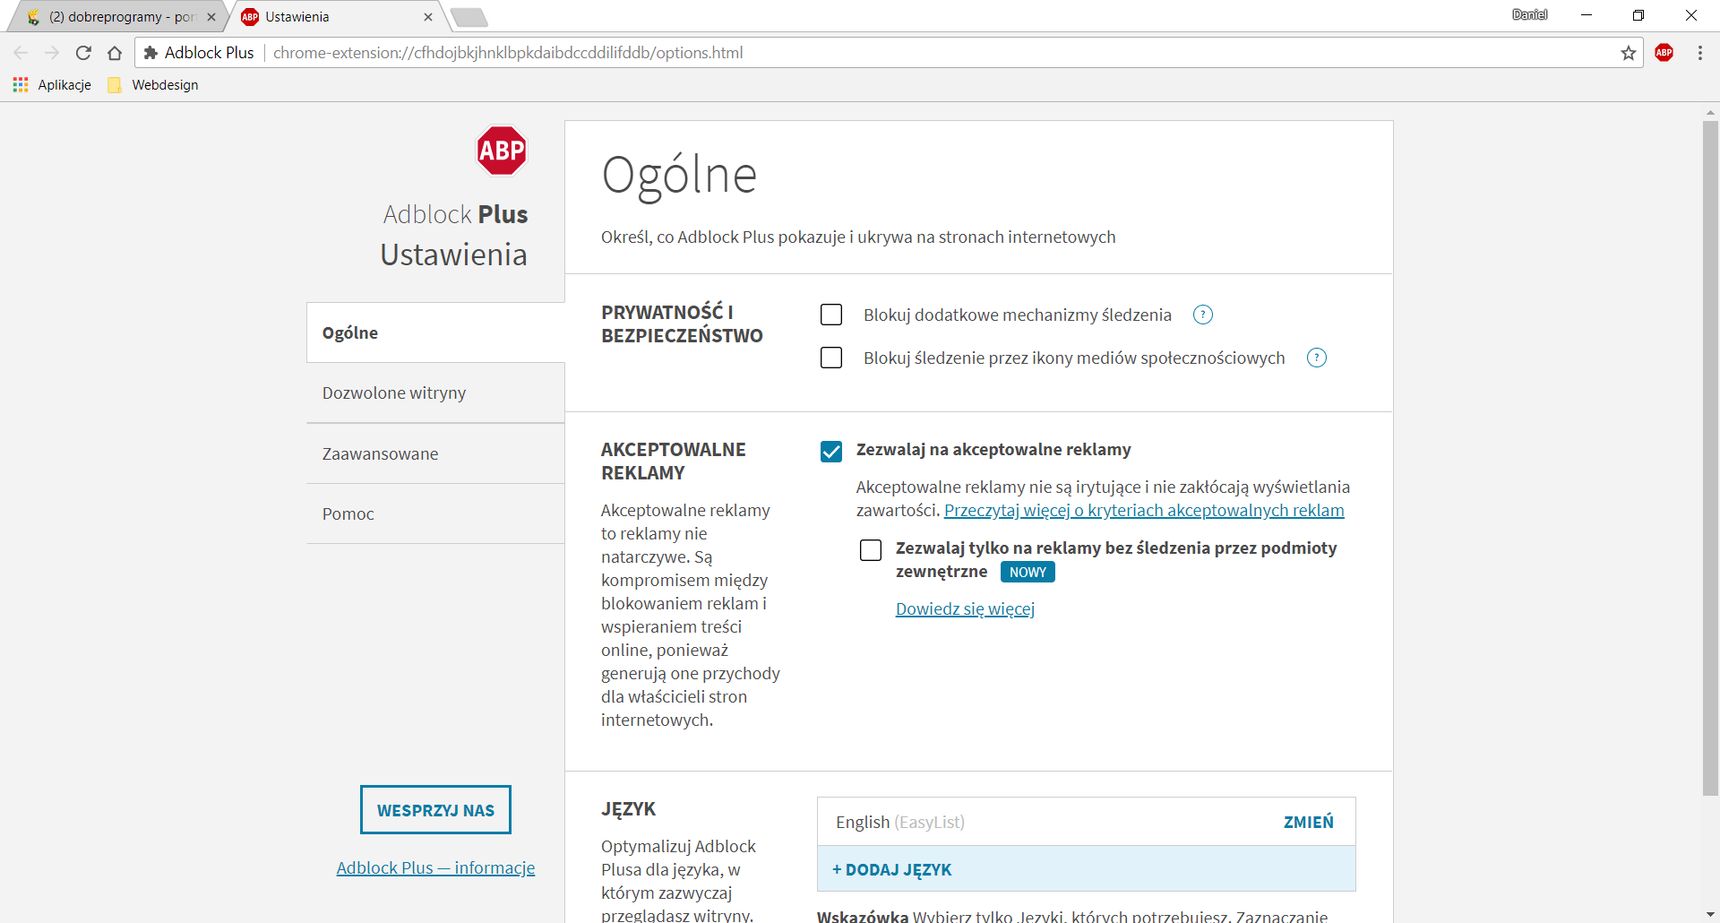
Task: Open the Pomoc section
Action: tap(436, 514)
